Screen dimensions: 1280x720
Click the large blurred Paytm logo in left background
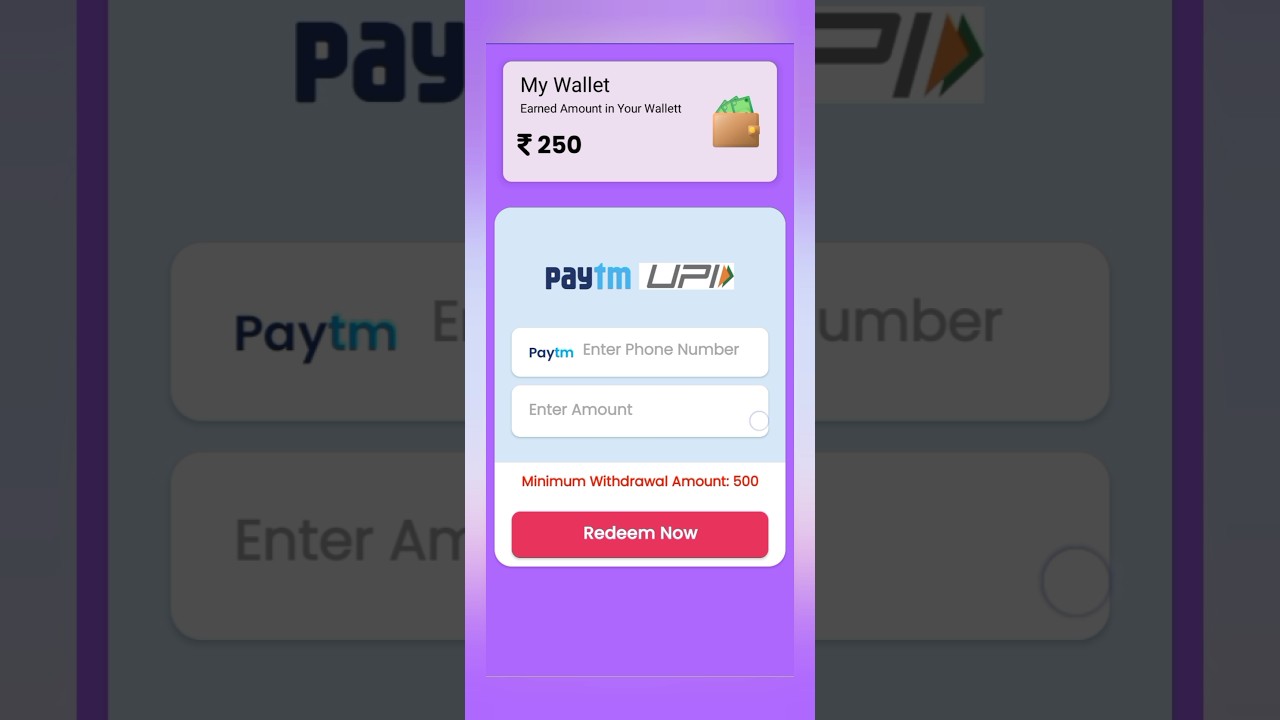click(x=315, y=335)
